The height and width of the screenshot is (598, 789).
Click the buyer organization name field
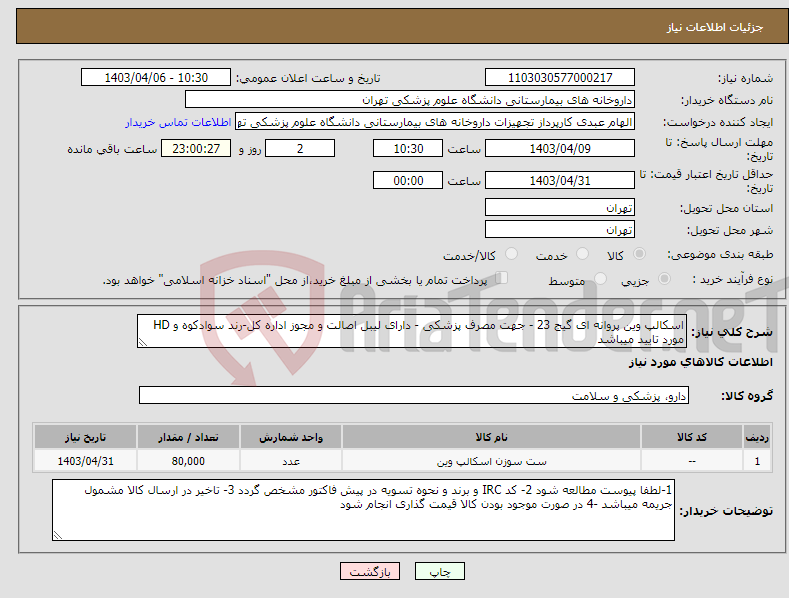click(x=410, y=100)
